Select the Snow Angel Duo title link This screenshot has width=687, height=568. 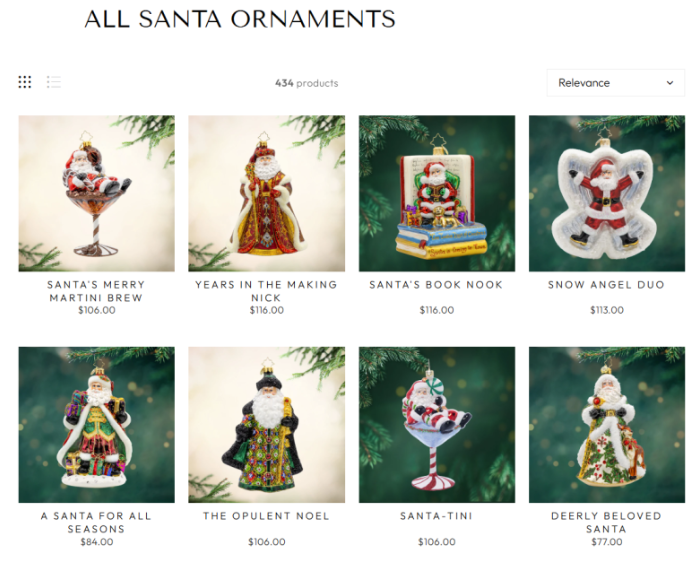606,285
